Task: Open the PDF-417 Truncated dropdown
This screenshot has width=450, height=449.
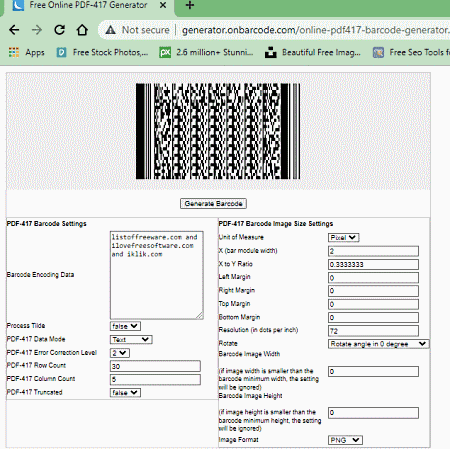Action: pos(125,393)
